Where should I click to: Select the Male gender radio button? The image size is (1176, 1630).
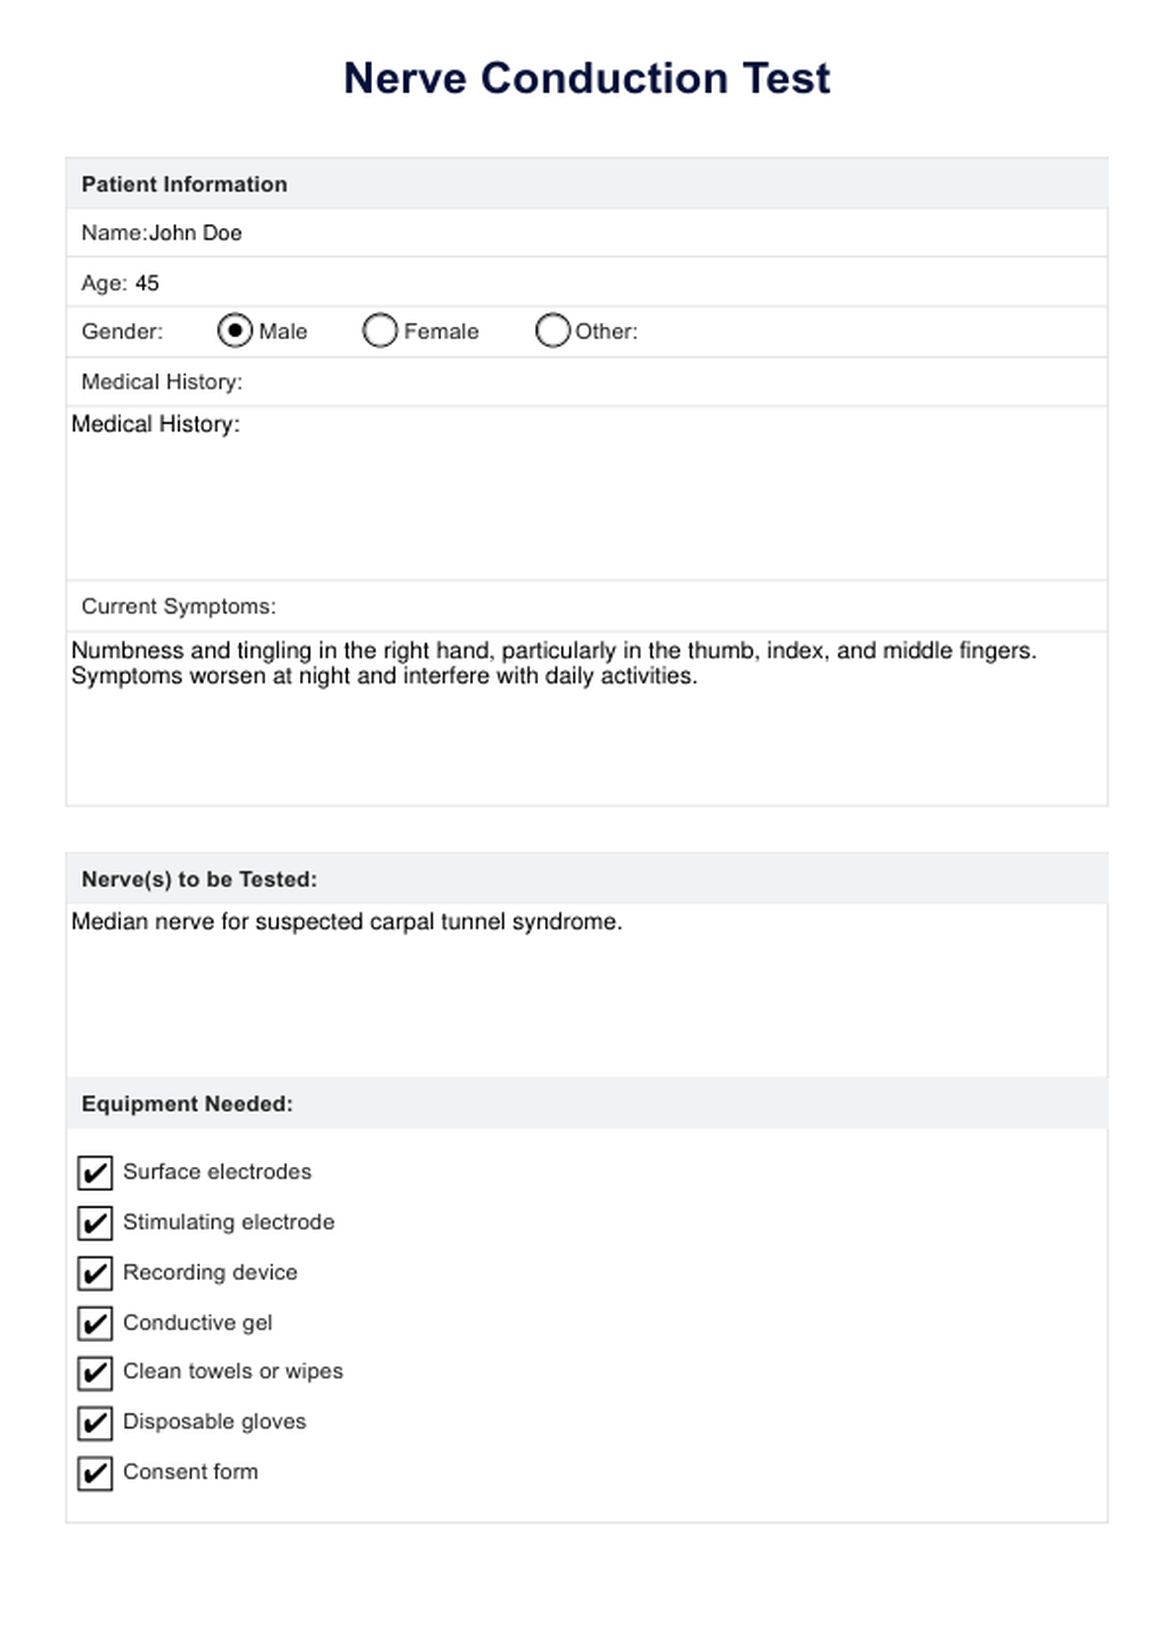click(235, 331)
